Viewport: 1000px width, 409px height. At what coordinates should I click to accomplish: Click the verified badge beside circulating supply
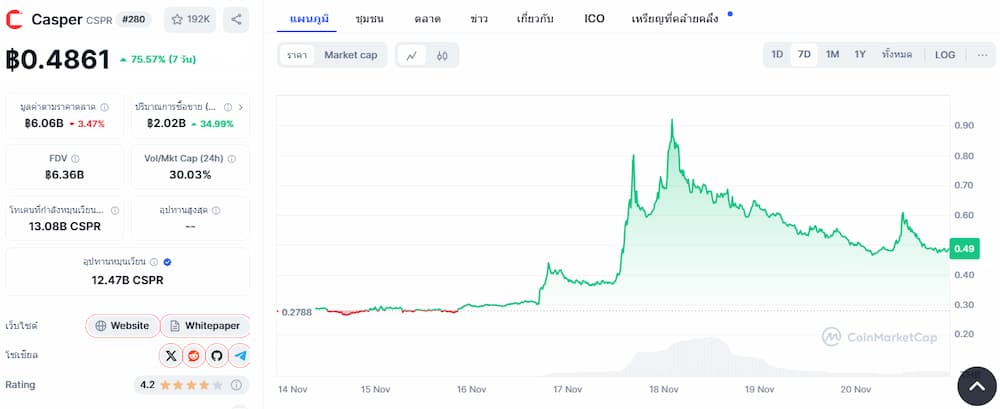coord(167,262)
